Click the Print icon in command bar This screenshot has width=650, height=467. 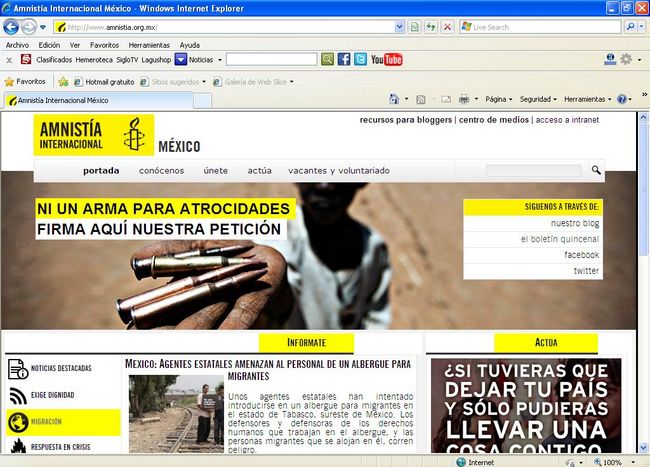pos(463,100)
